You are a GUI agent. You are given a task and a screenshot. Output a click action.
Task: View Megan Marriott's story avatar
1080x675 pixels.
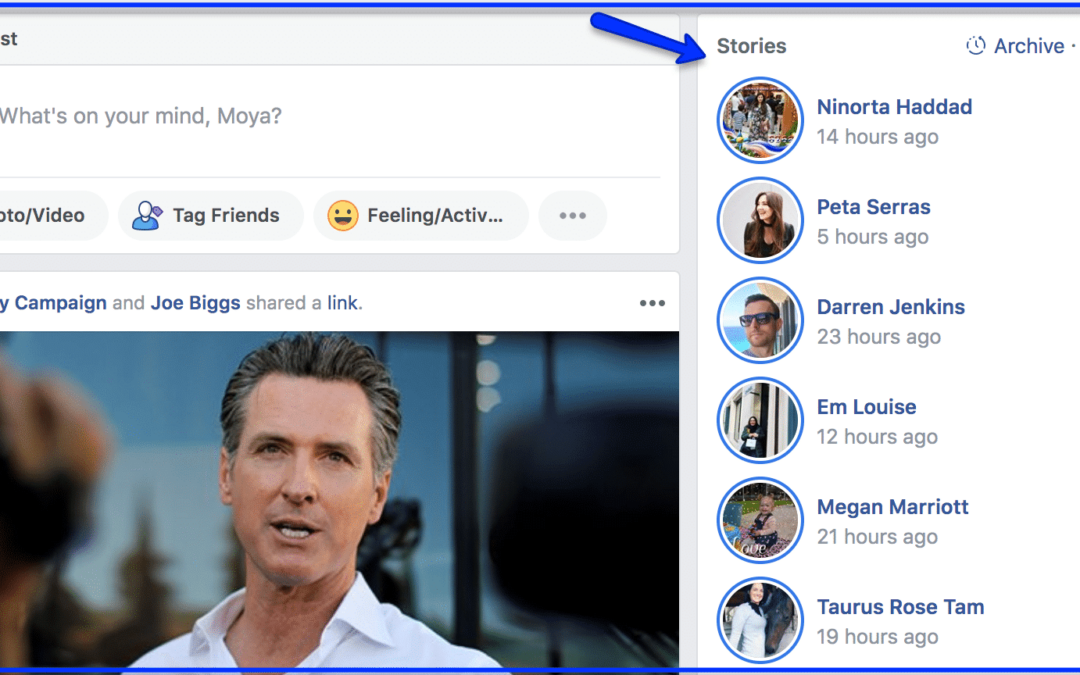(x=760, y=520)
